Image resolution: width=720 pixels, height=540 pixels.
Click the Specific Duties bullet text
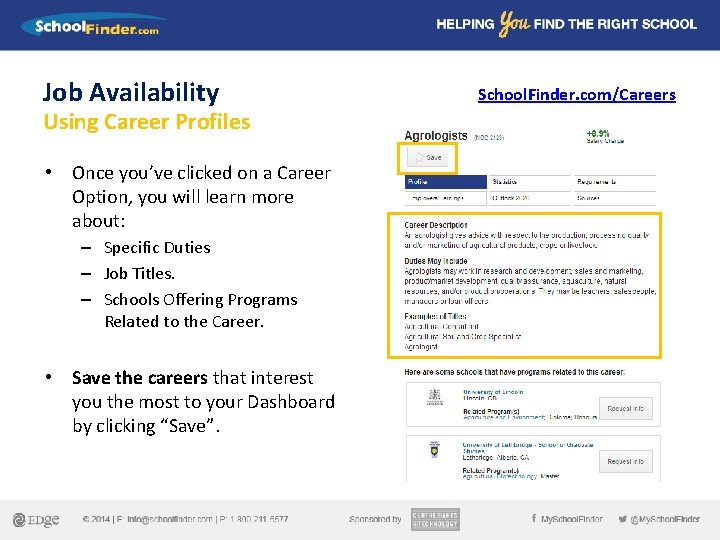point(157,248)
